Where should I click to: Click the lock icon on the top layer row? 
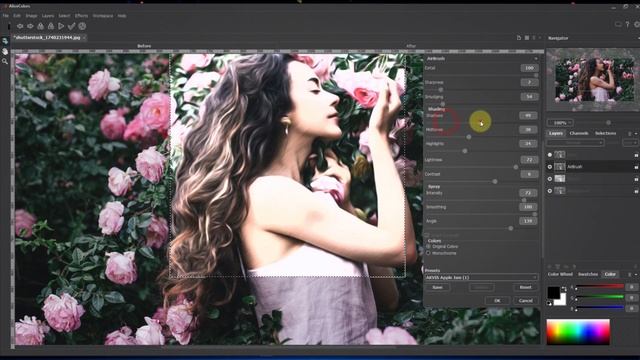click(x=636, y=155)
